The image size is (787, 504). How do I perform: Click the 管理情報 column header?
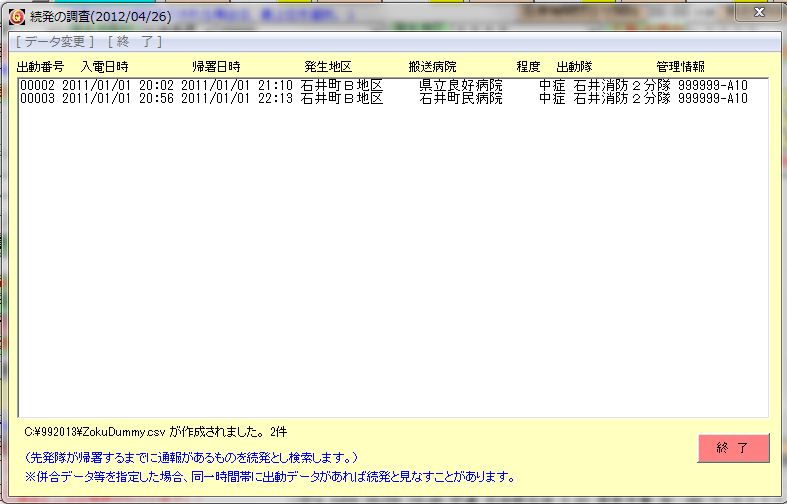point(680,66)
